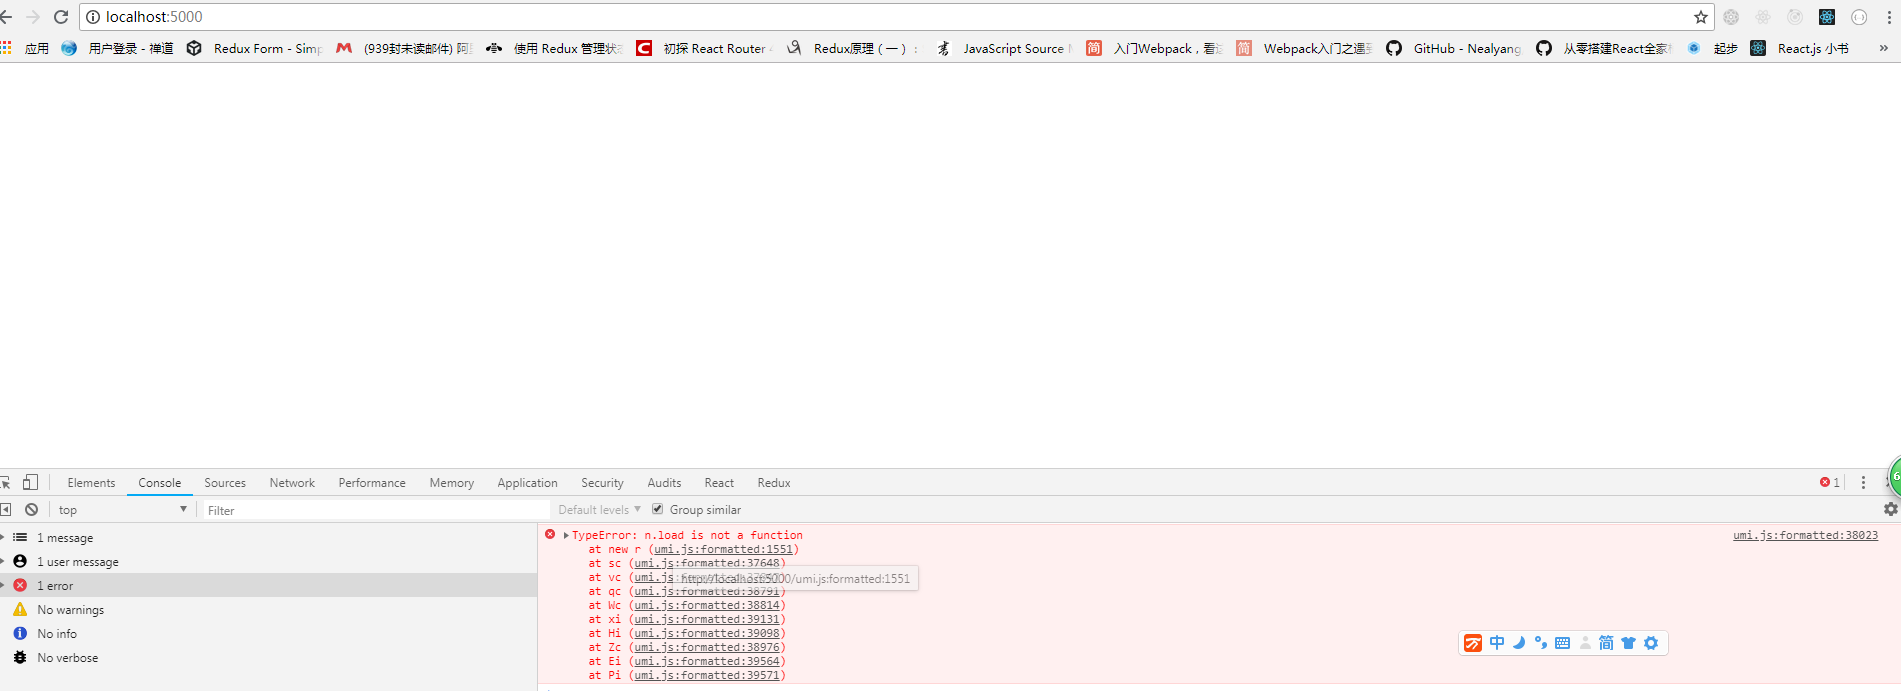Open the 初探 React Router bookmark
The width and height of the screenshot is (1901, 691).
pyautogui.click(x=704, y=48)
